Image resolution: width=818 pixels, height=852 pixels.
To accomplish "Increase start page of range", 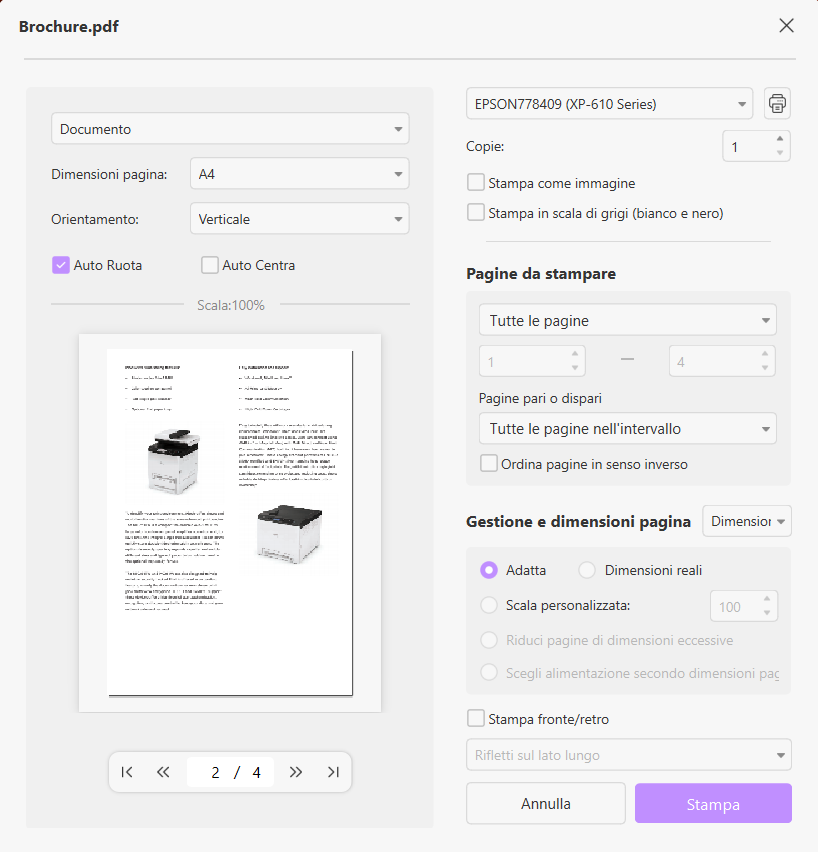I will click(575, 354).
